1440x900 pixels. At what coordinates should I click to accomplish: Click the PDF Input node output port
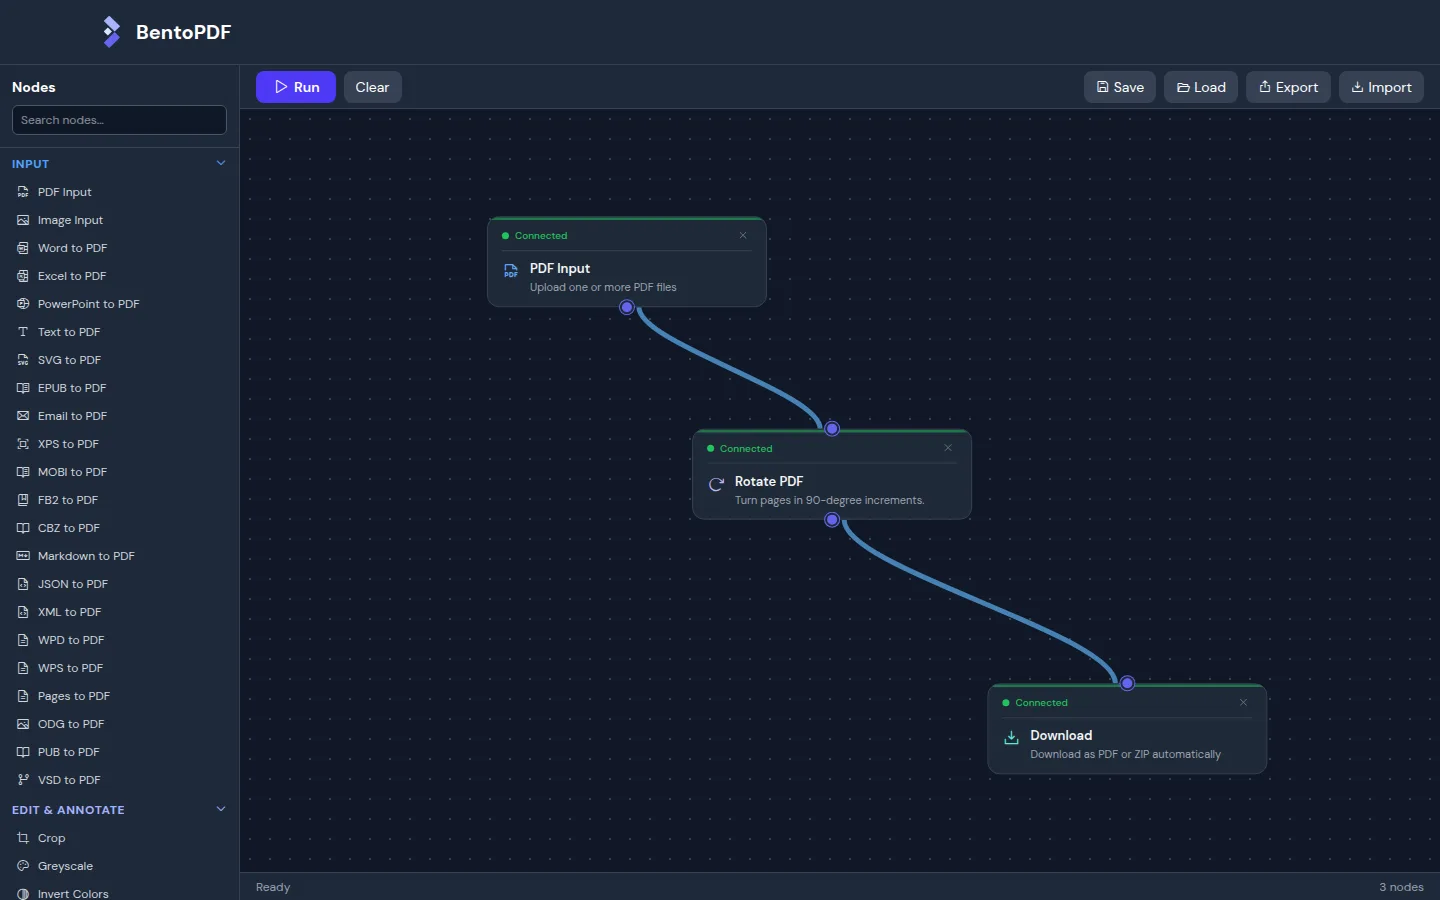[x=627, y=307]
